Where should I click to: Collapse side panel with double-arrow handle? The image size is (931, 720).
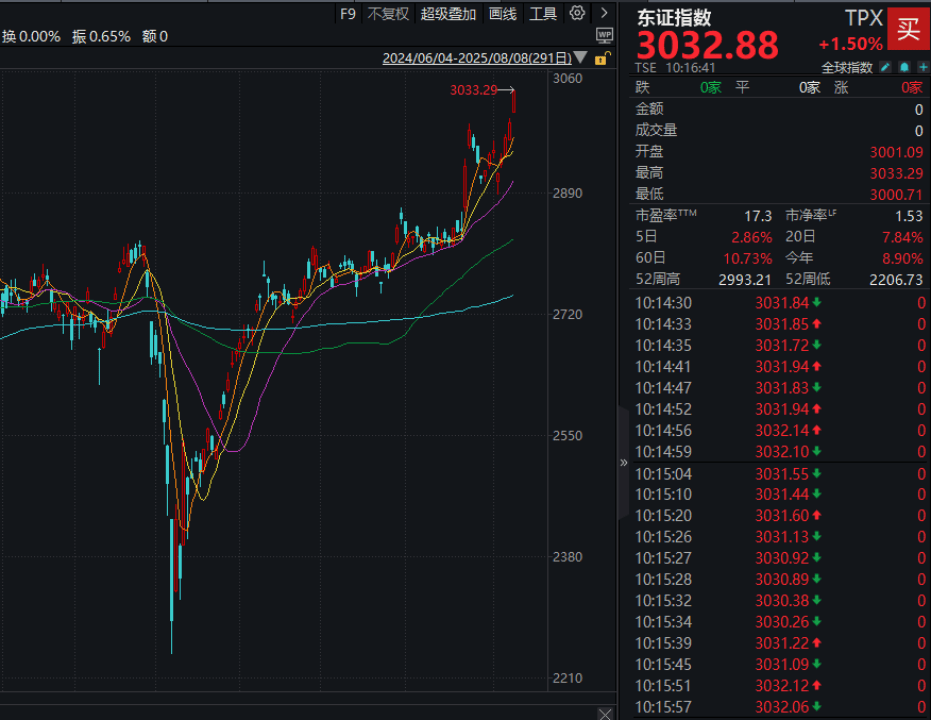623,462
